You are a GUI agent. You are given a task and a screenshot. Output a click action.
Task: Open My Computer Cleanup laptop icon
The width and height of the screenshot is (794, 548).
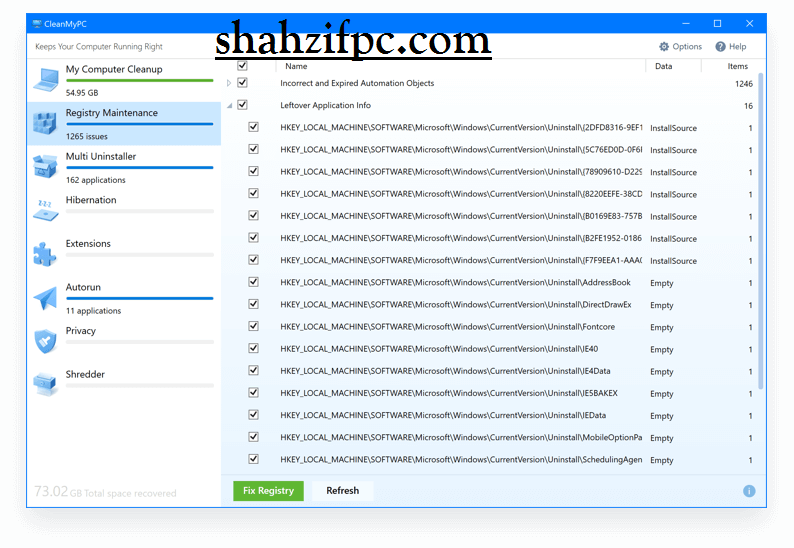coord(46,79)
